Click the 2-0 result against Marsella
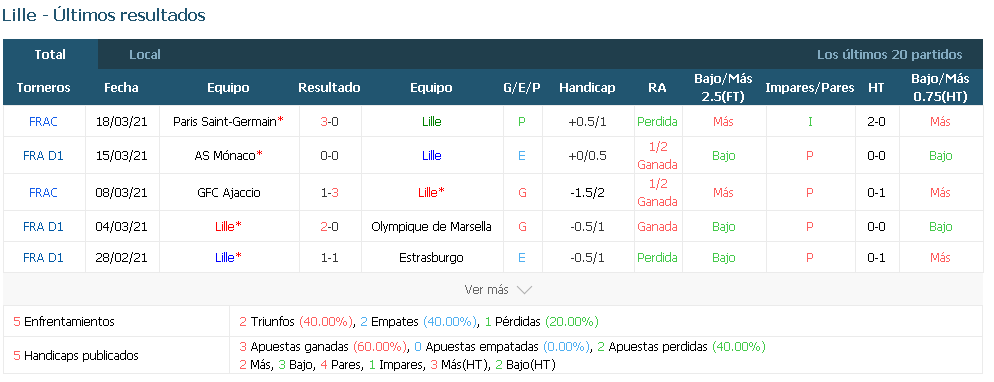The width and height of the screenshot is (994, 382). pyautogui.click(x=329, y=226)
